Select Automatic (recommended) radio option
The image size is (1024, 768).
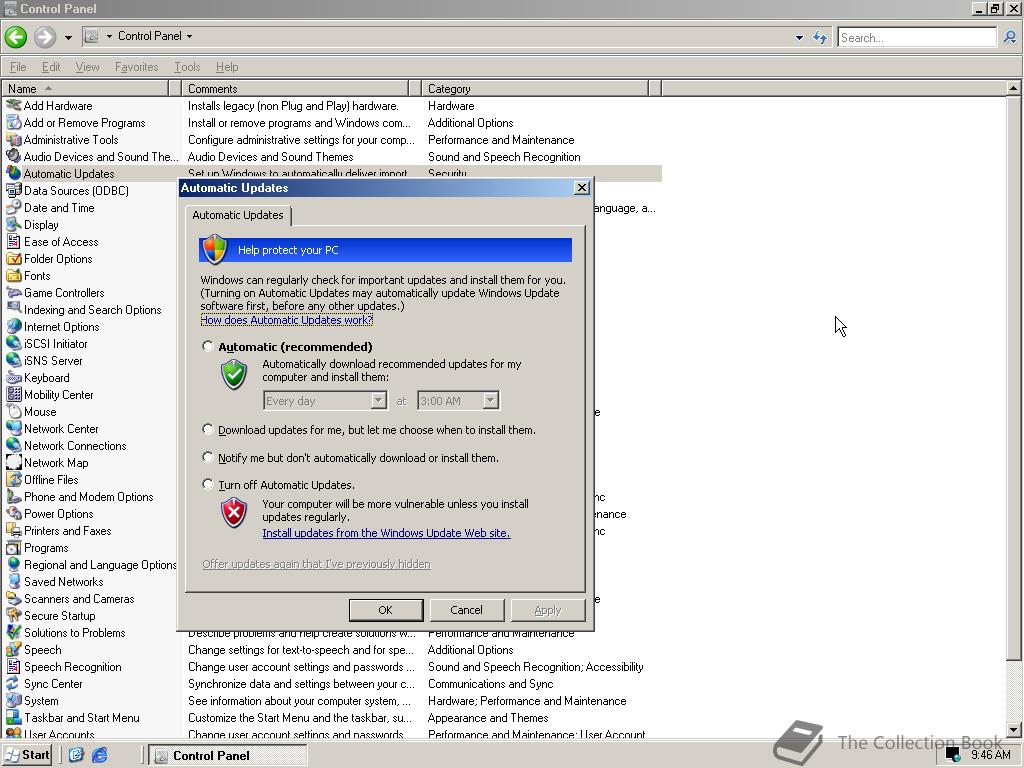[x=208, y=346]
